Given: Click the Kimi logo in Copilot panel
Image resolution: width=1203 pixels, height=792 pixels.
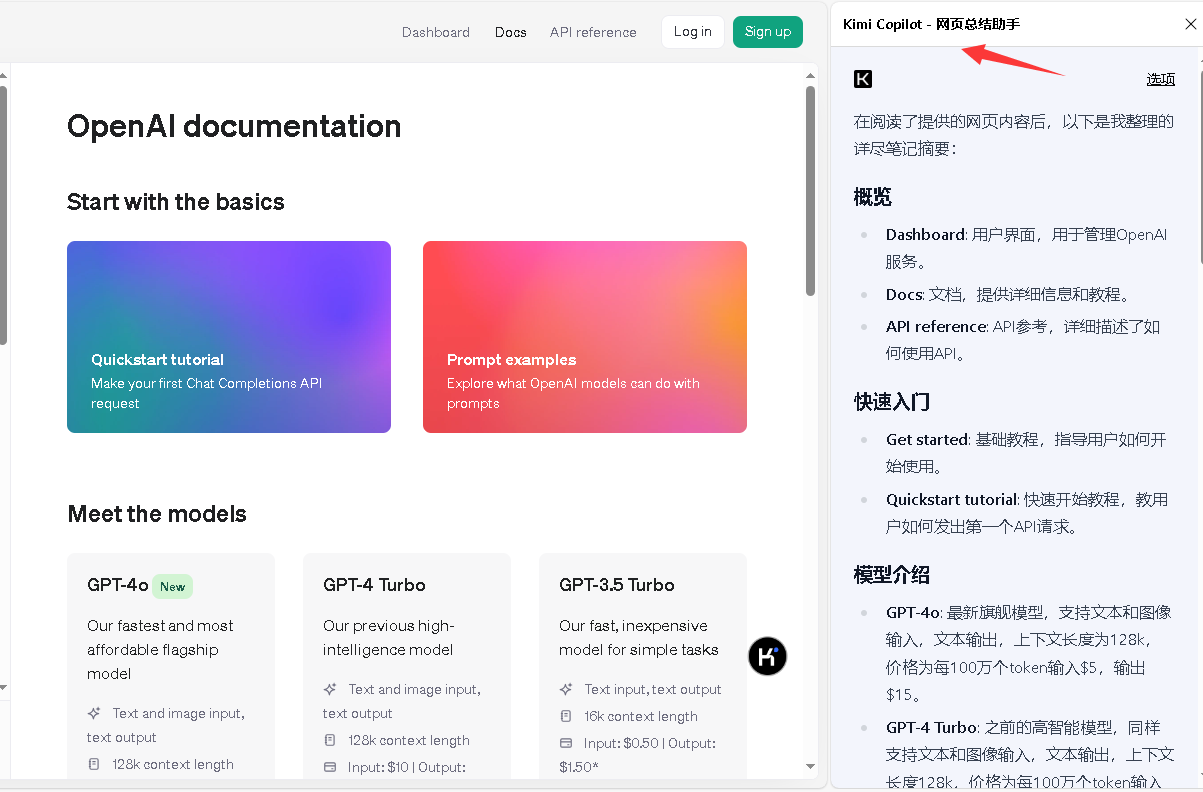Looking at the screenshot, I should click(863, 79).
